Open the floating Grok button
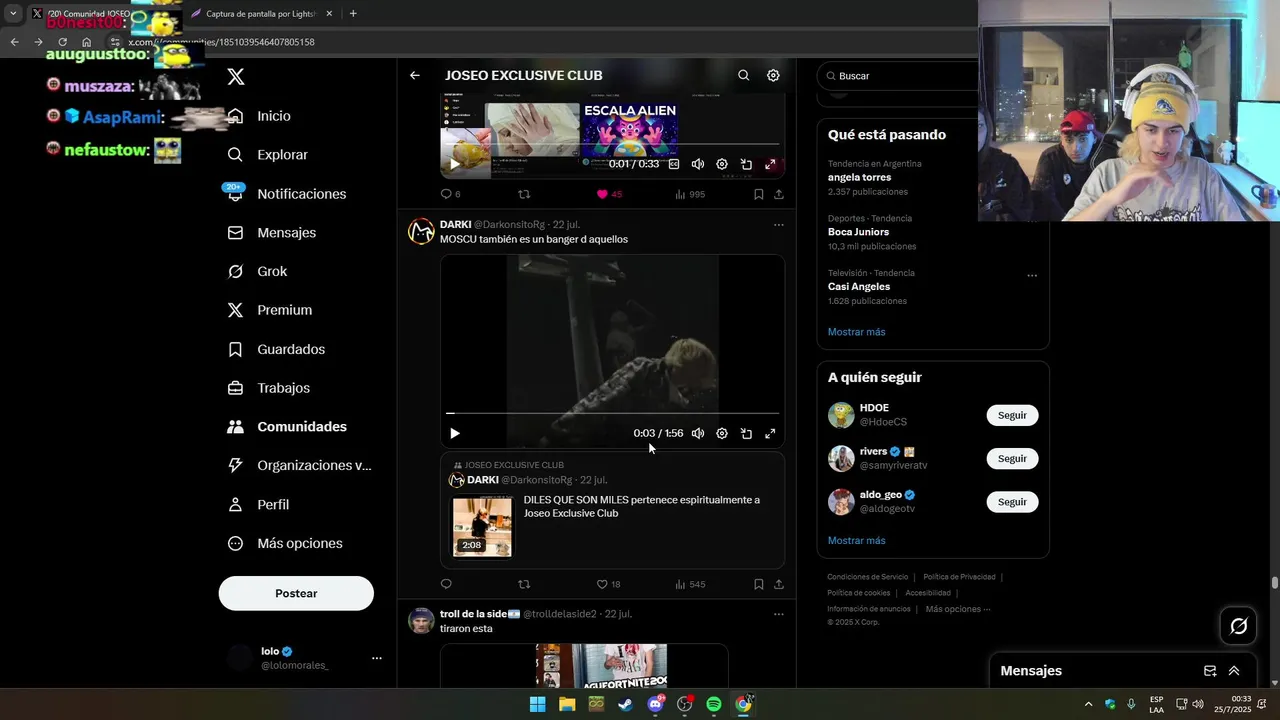 point(1239,626)
